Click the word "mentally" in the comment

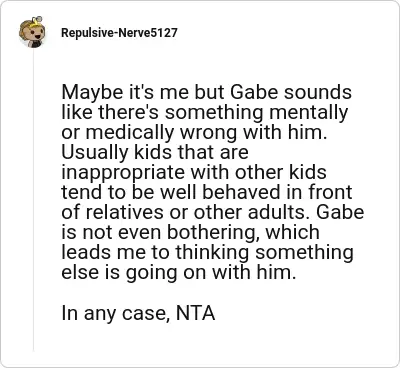pyautogui.click(x=308, y=113)
